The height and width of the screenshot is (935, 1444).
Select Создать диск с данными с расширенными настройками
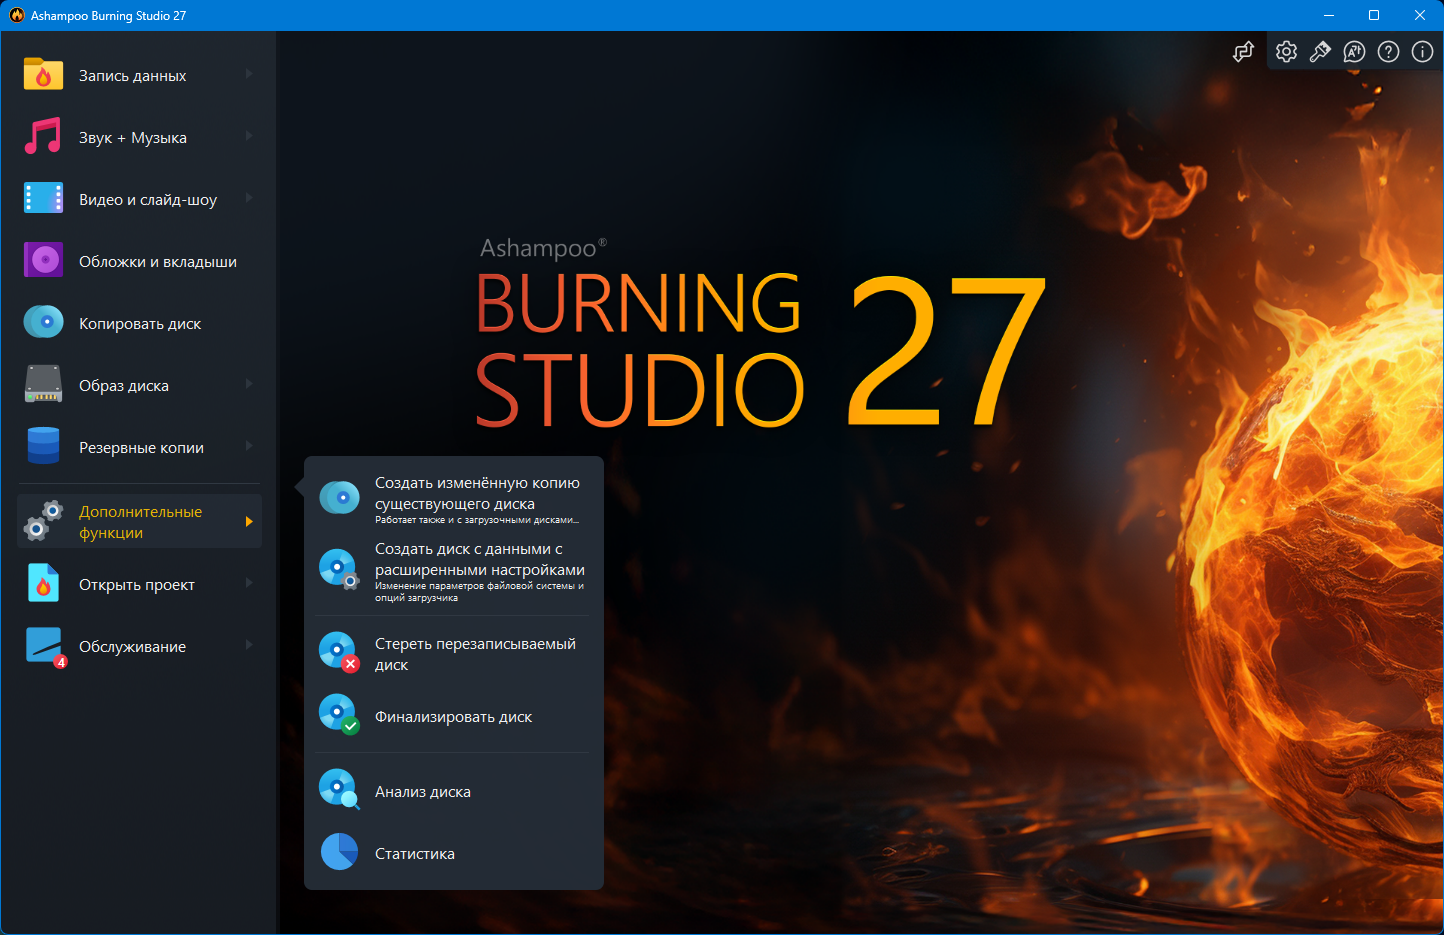(x=454, y=572)
